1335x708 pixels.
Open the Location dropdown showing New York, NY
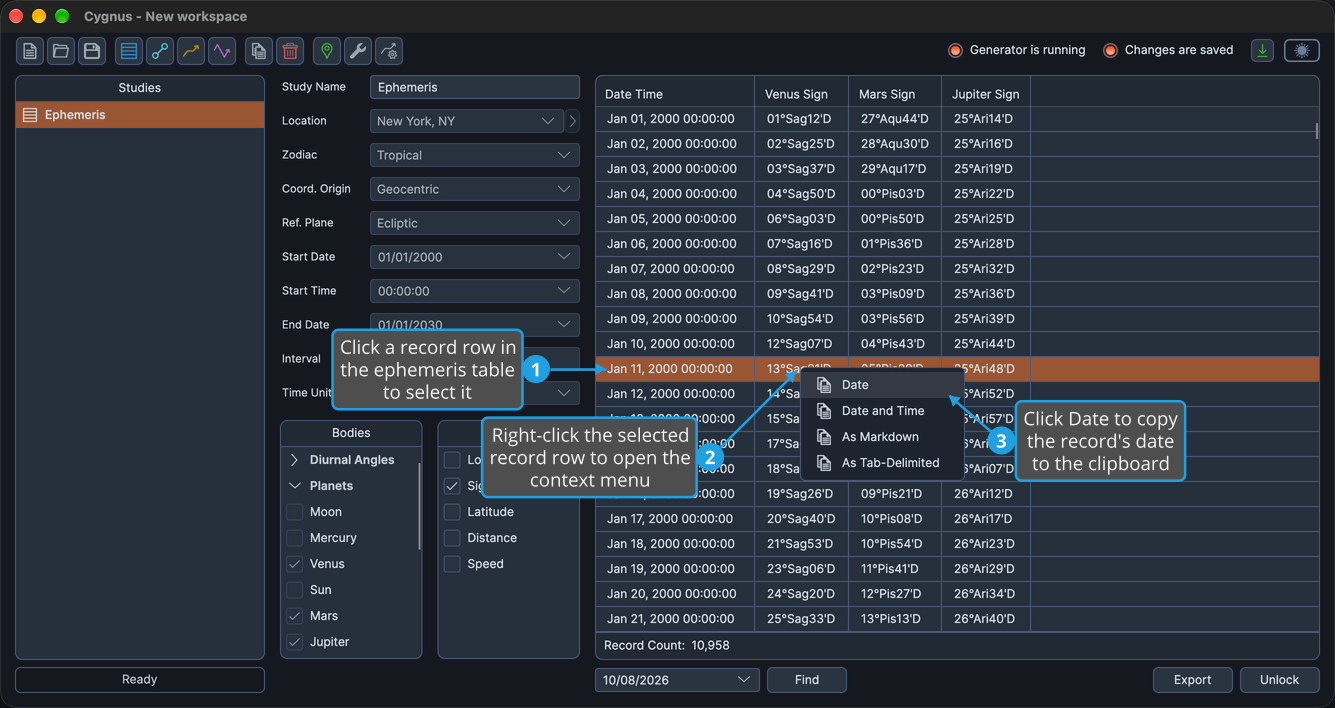(x=467, y=121)
